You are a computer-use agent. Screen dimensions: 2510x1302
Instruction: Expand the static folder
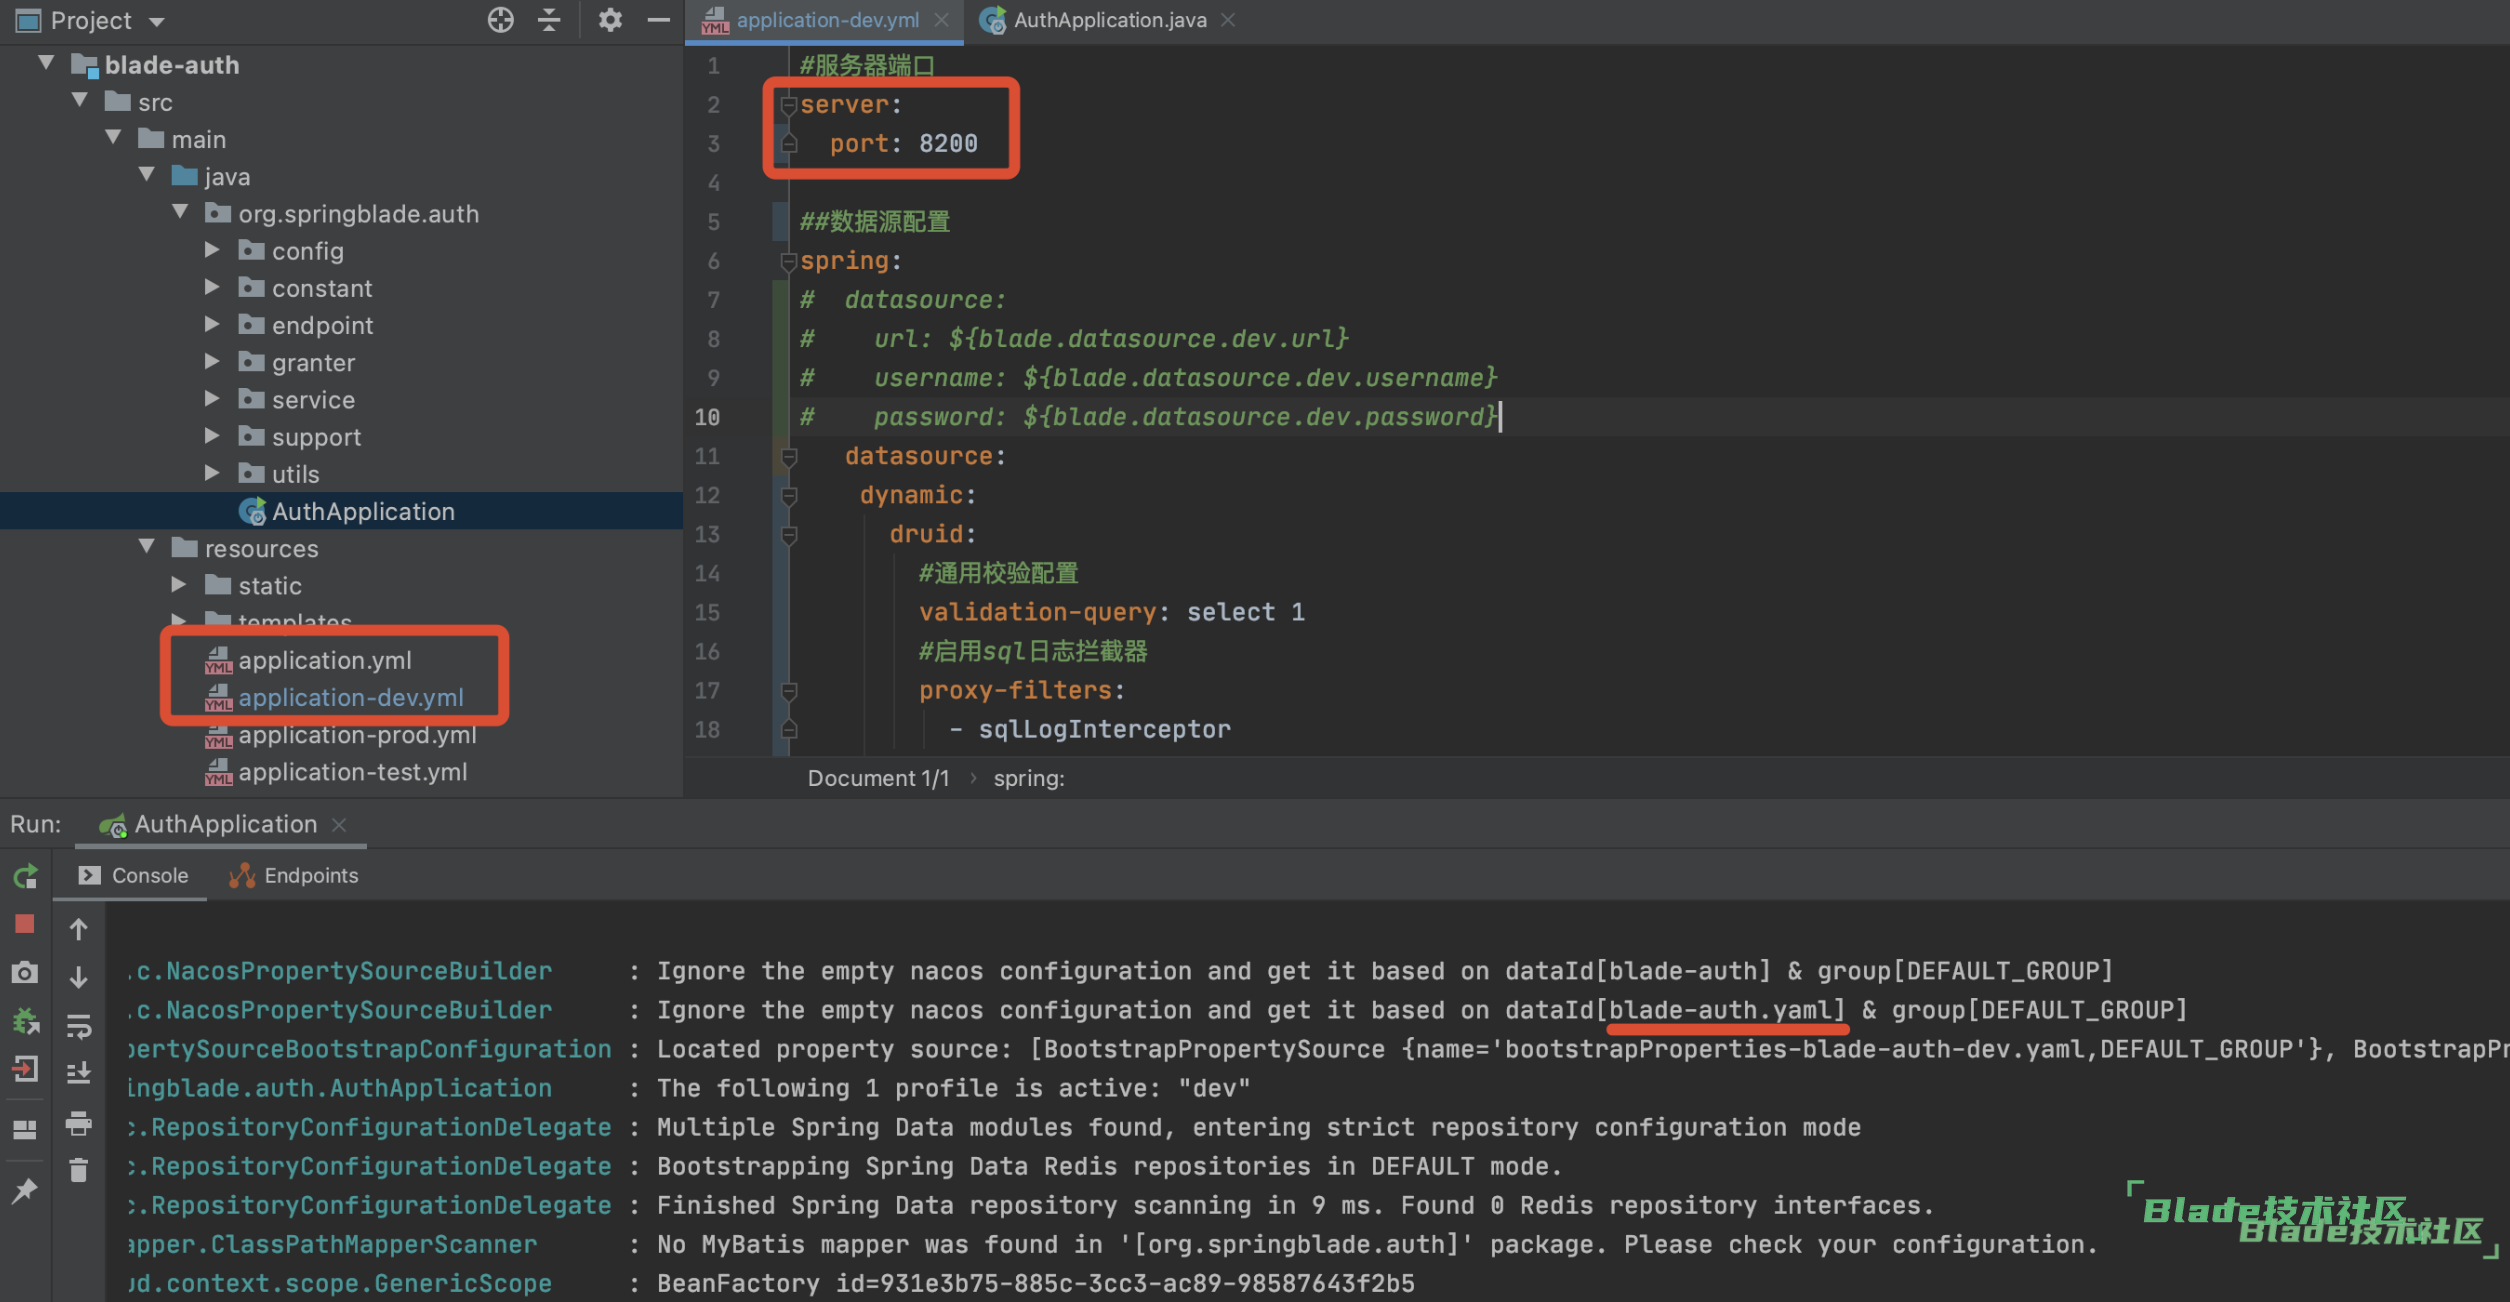tap(179, 584)
